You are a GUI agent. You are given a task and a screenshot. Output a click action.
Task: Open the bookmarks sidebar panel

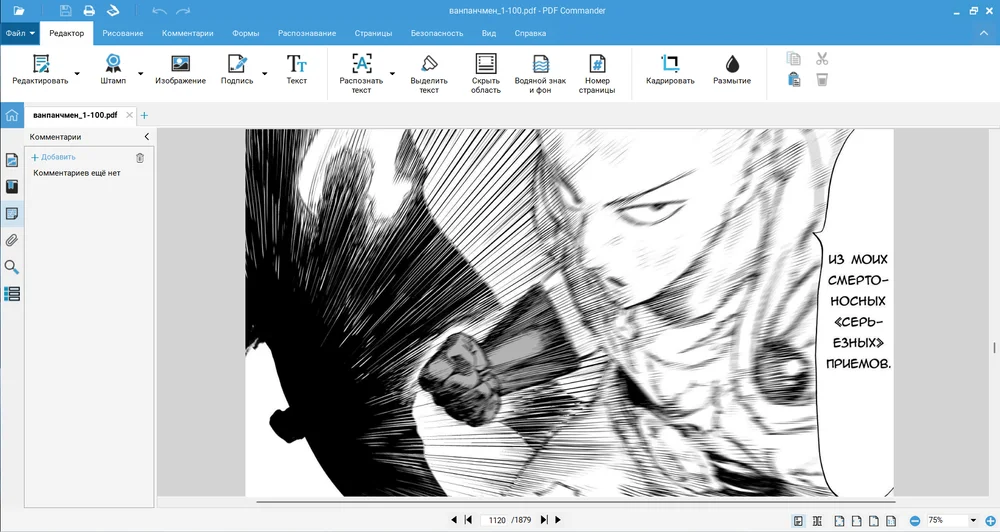[12, 187]
